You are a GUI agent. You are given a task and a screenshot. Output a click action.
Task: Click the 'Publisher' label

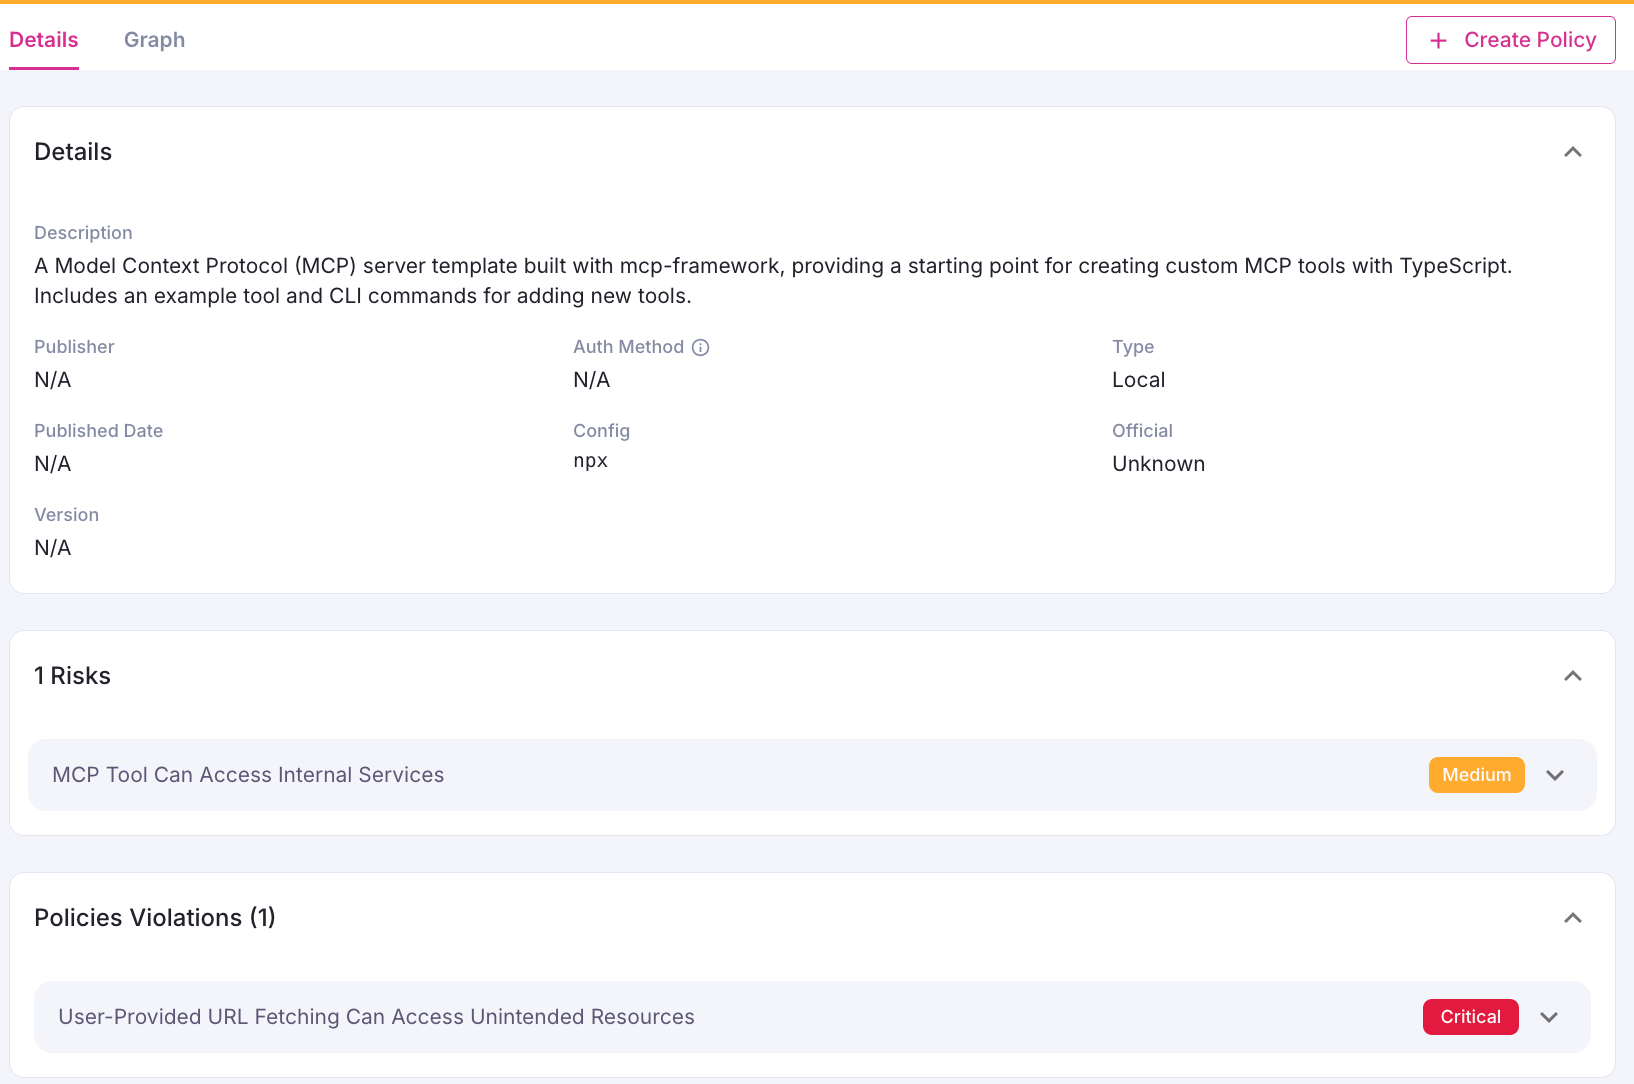74,347
